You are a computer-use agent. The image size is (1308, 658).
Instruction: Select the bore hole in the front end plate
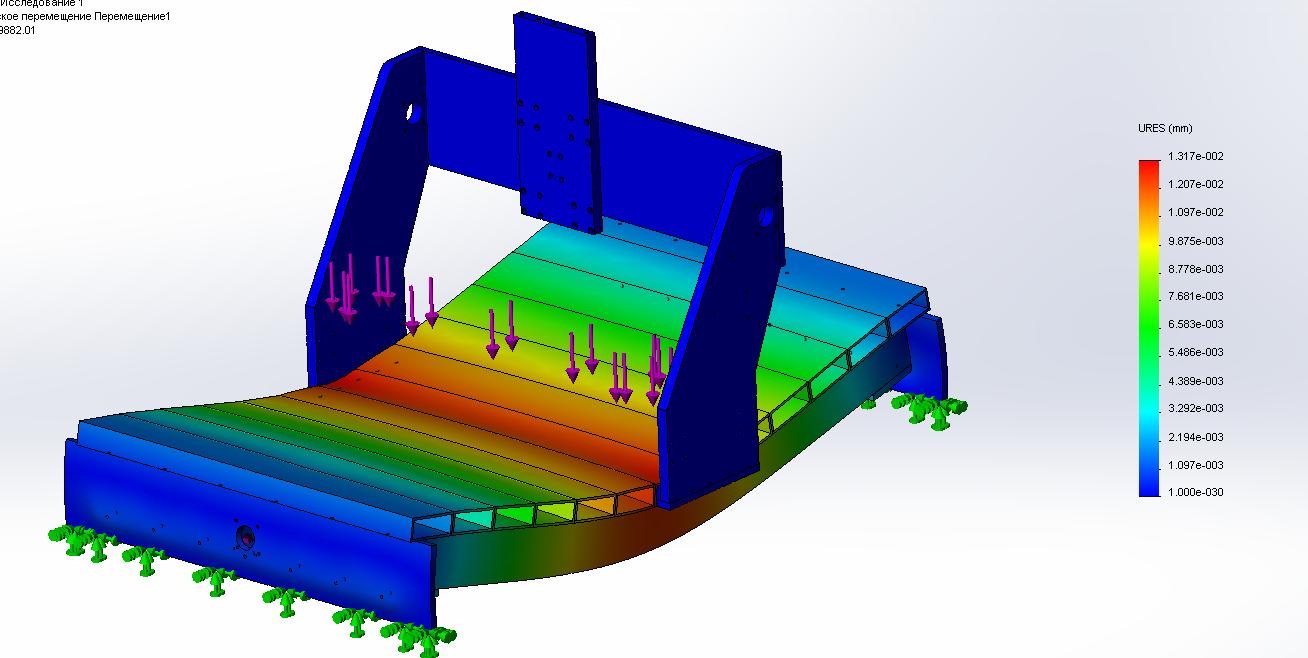point(246,538)
